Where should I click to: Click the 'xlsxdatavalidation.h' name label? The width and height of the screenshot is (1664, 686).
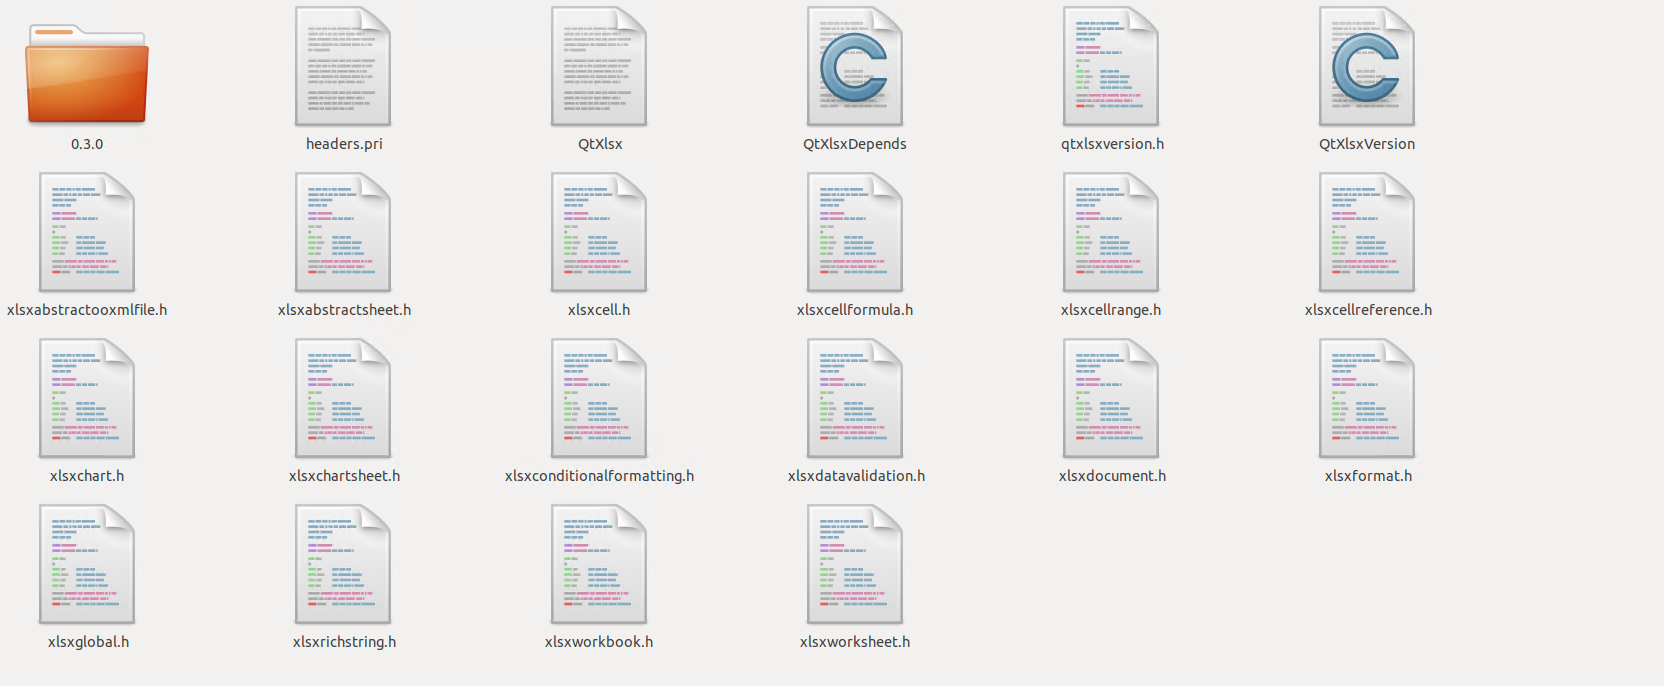856,476
